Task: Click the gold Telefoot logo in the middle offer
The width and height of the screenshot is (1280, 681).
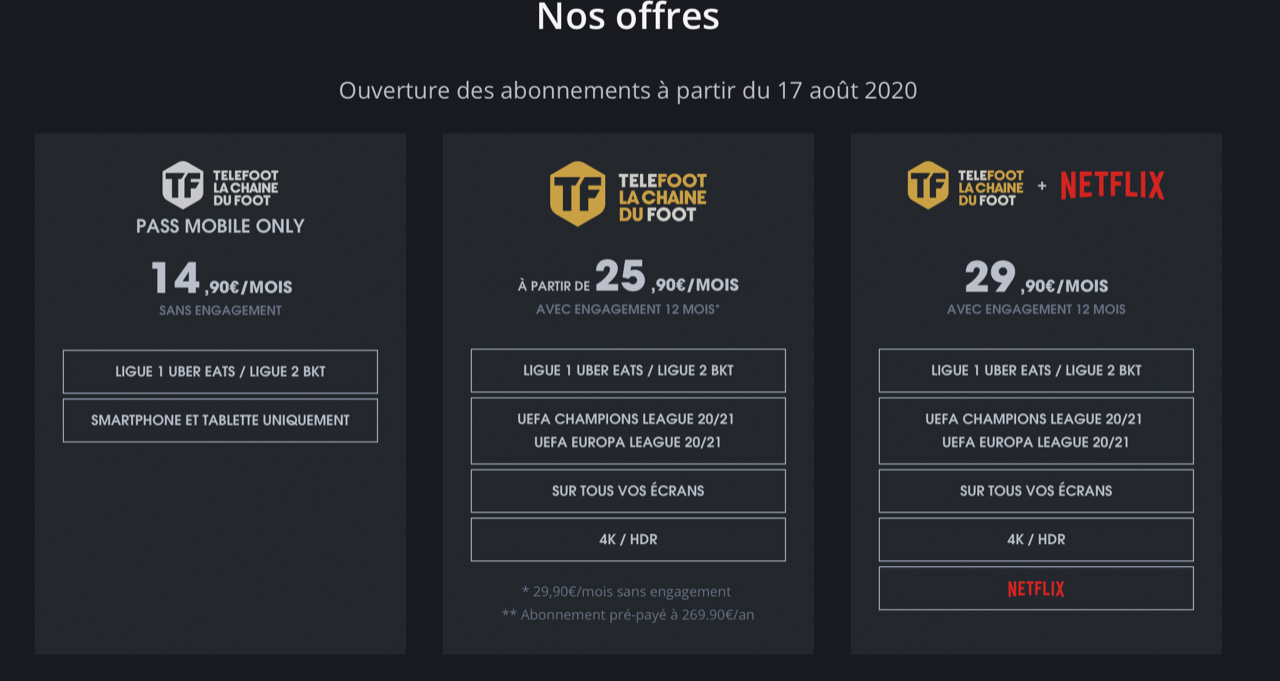Action: pyautogui.click(x=628, y=194)
